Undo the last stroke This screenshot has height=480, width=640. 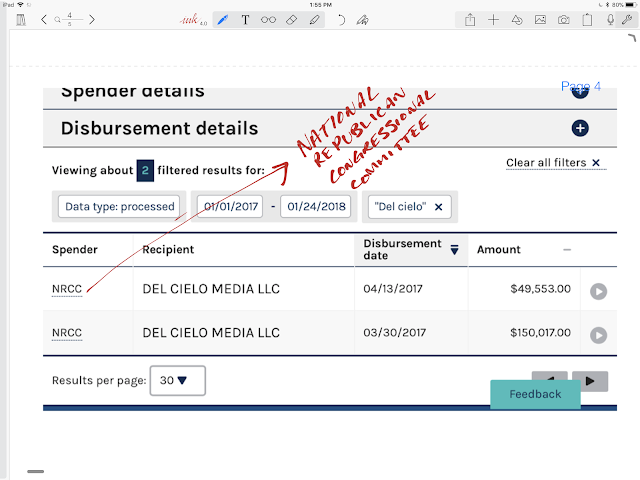click(341, 20)
